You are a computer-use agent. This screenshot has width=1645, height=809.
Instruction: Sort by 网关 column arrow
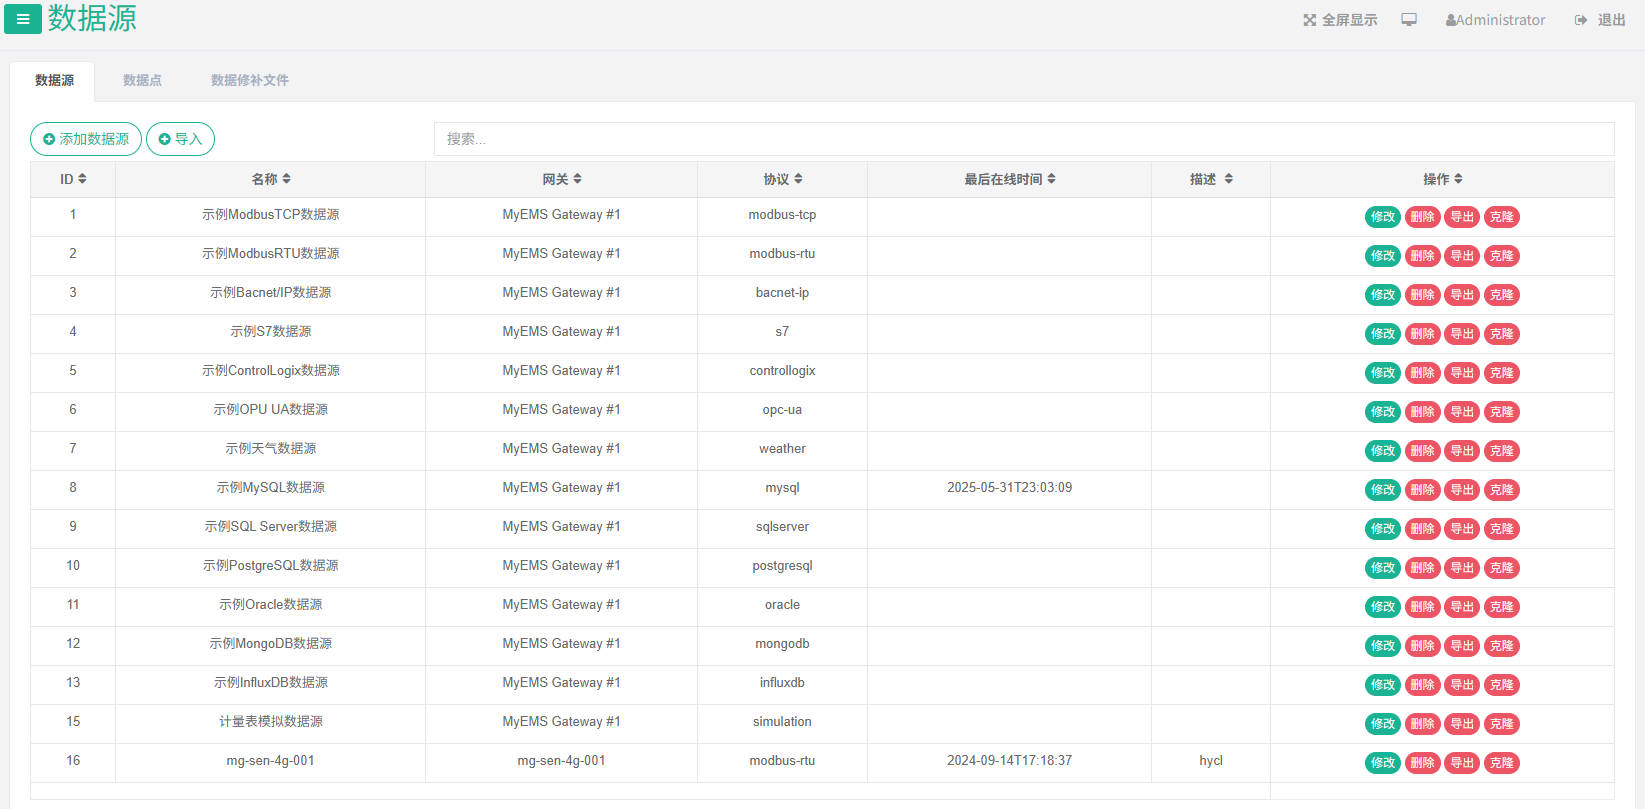pos(577,179)
